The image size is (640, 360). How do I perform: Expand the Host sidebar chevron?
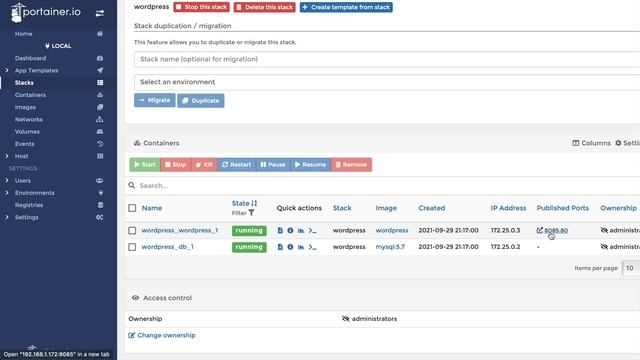[7, 156]
